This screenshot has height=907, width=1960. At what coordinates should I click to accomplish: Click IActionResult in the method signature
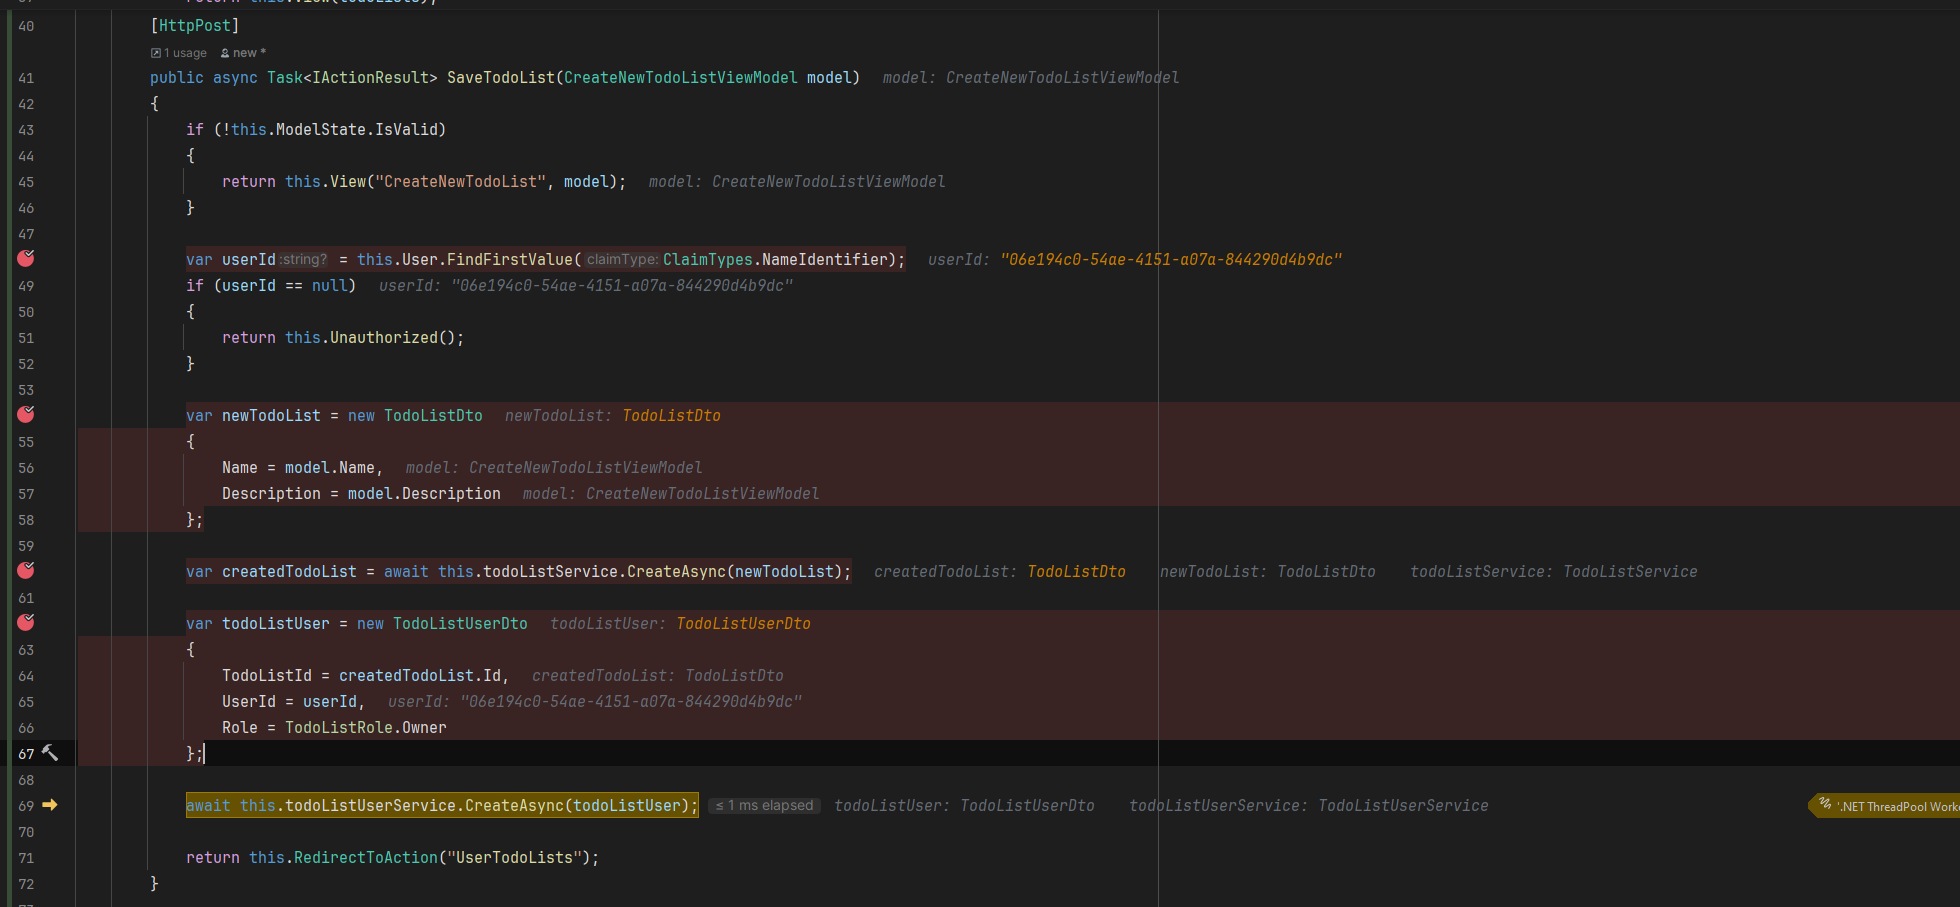click(370, 78)
